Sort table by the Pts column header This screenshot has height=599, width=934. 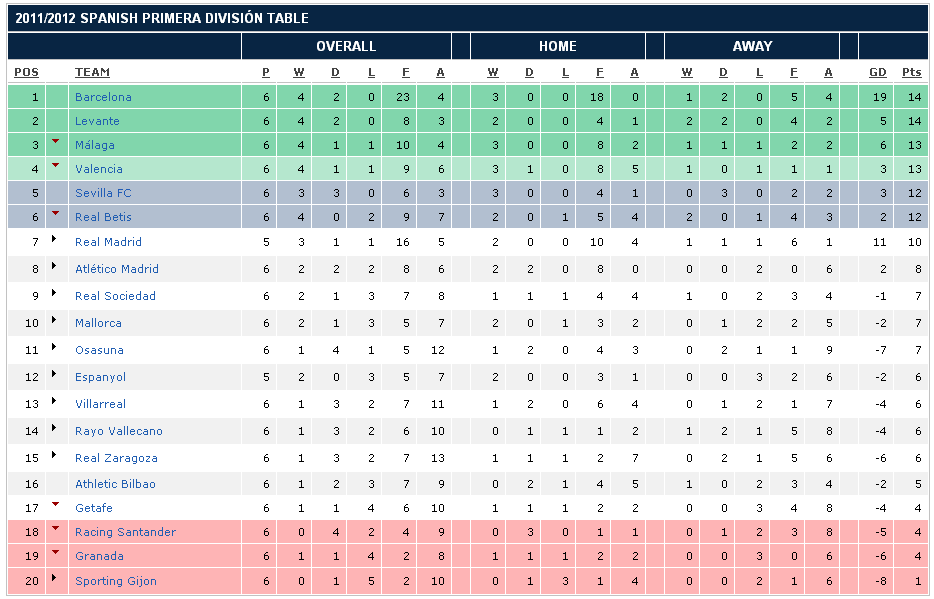click(x=911, y=72)
